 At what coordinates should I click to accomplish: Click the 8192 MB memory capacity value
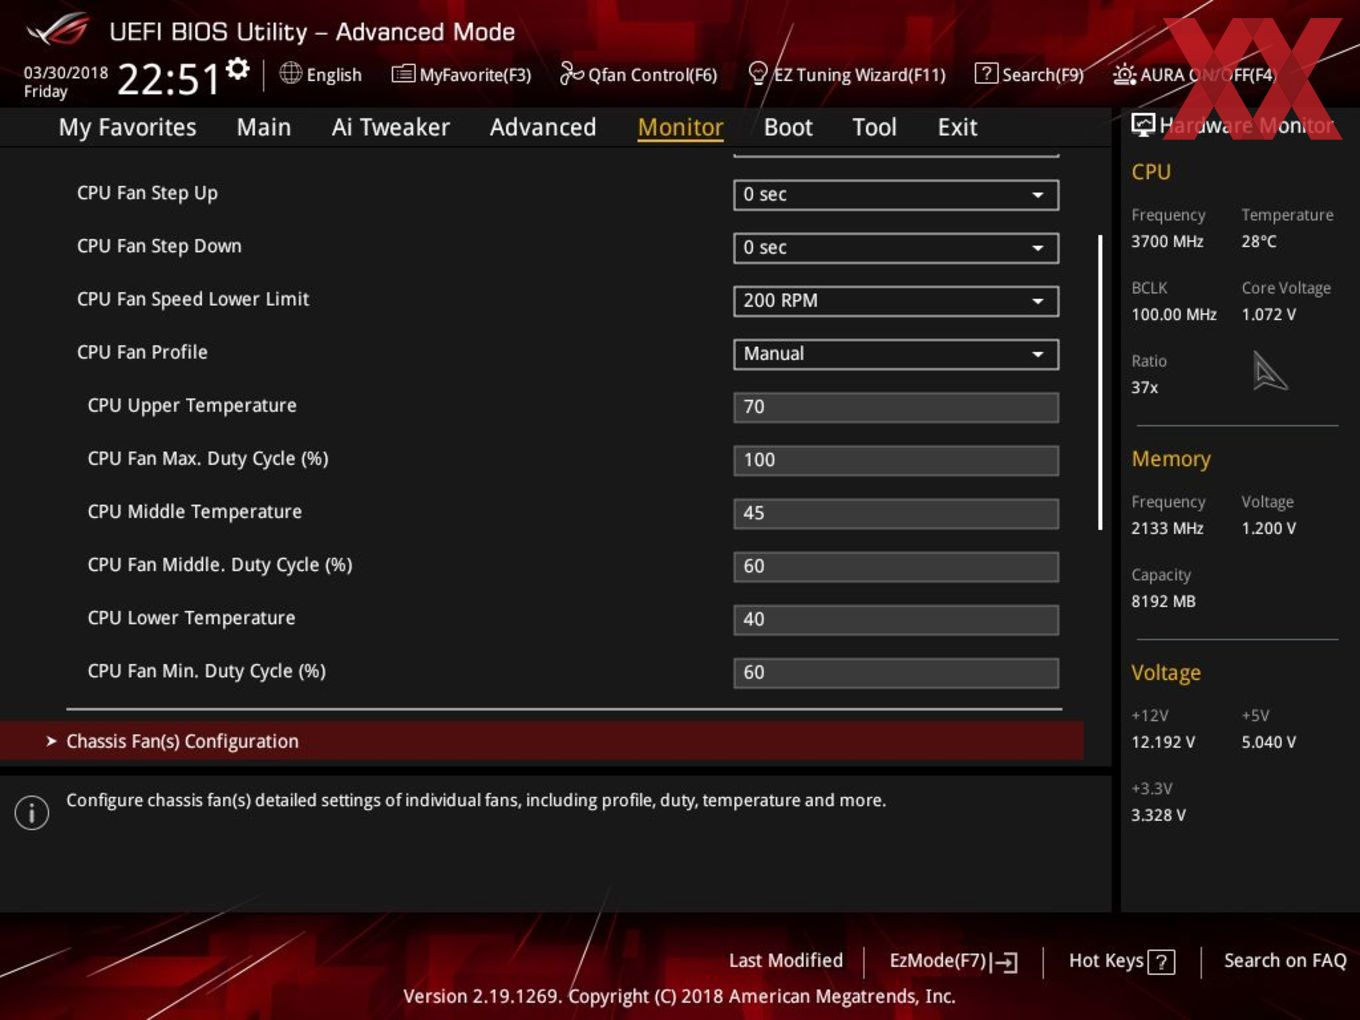[1163, 601]
